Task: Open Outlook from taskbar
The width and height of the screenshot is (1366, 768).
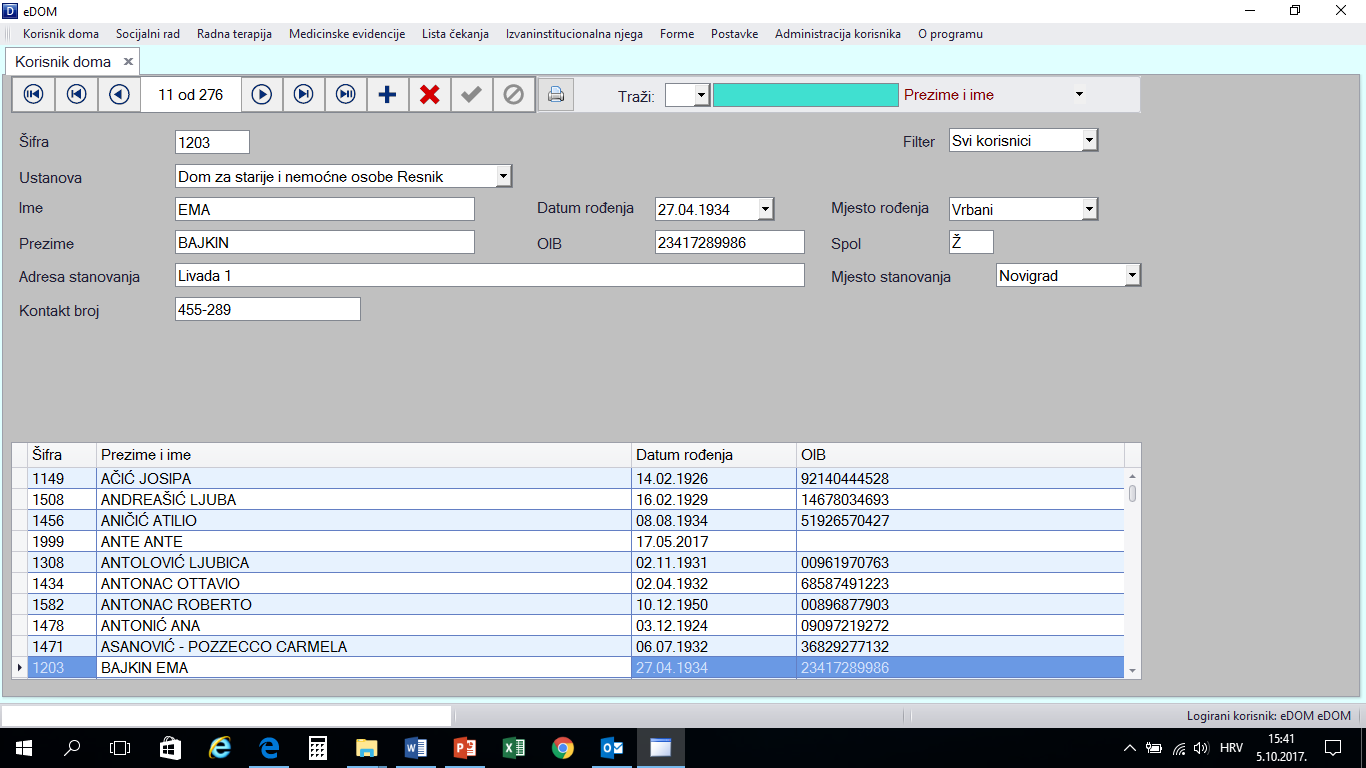Action: click(612, 748)
